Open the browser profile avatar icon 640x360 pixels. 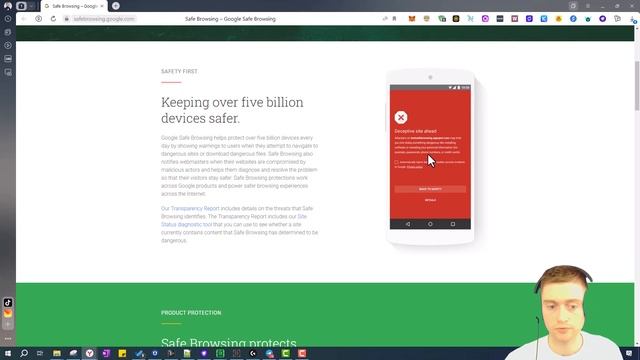8,6
